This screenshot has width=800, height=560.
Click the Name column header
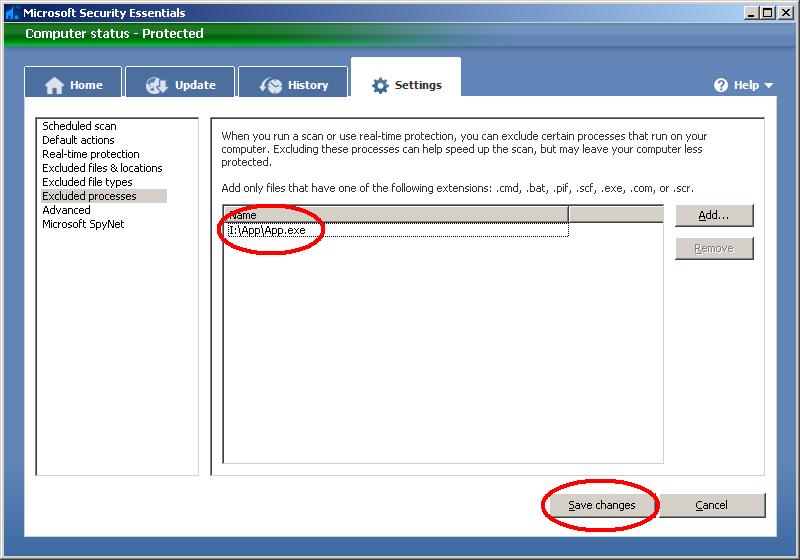coord(395,214)
